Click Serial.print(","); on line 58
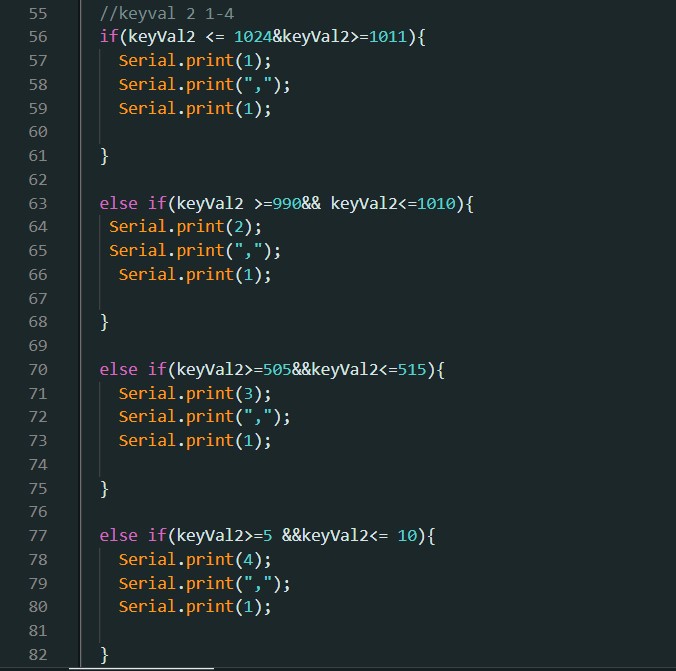676x671 pixels. [x=204, y=85]
